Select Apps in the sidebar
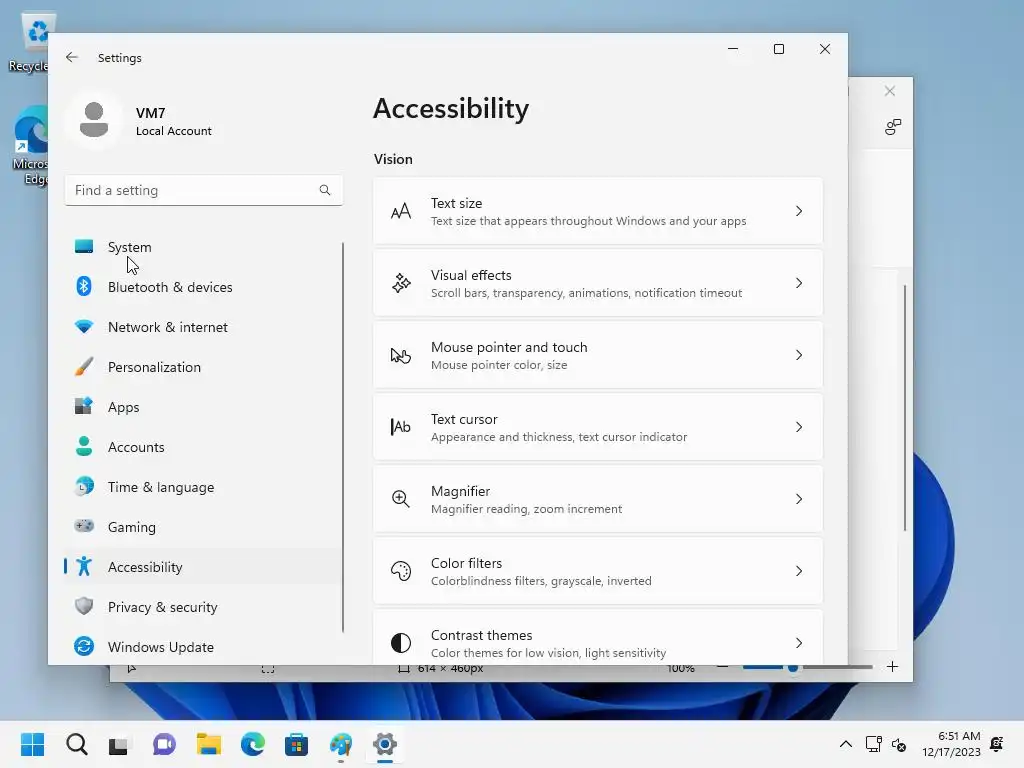 pyautogui.click(x=203, y=407)
